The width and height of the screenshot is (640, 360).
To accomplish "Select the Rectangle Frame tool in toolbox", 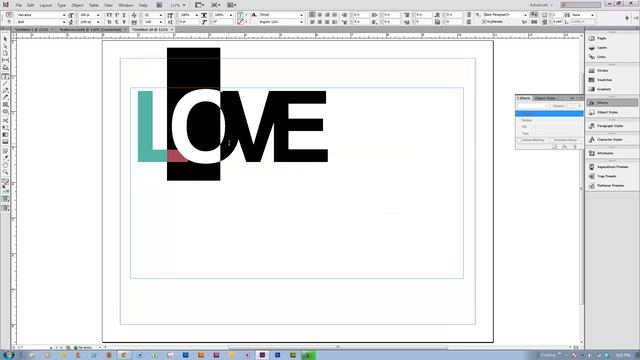I will (x=5, y=104).
